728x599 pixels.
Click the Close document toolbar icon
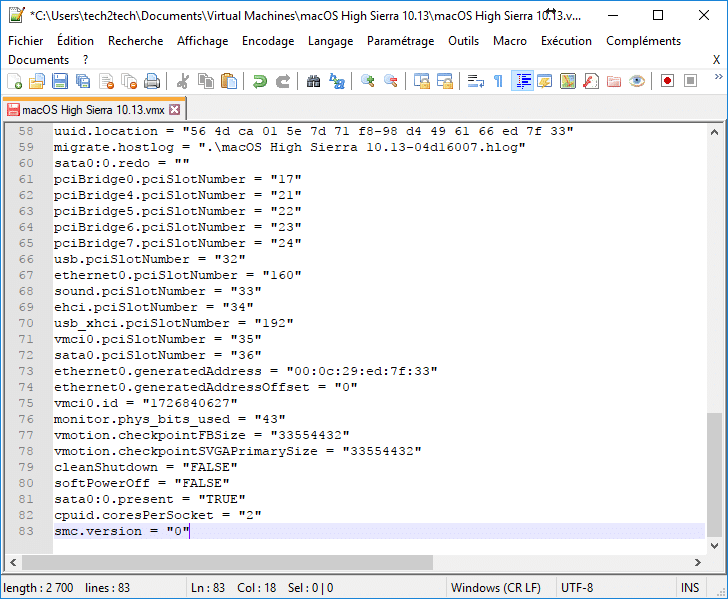107,82
